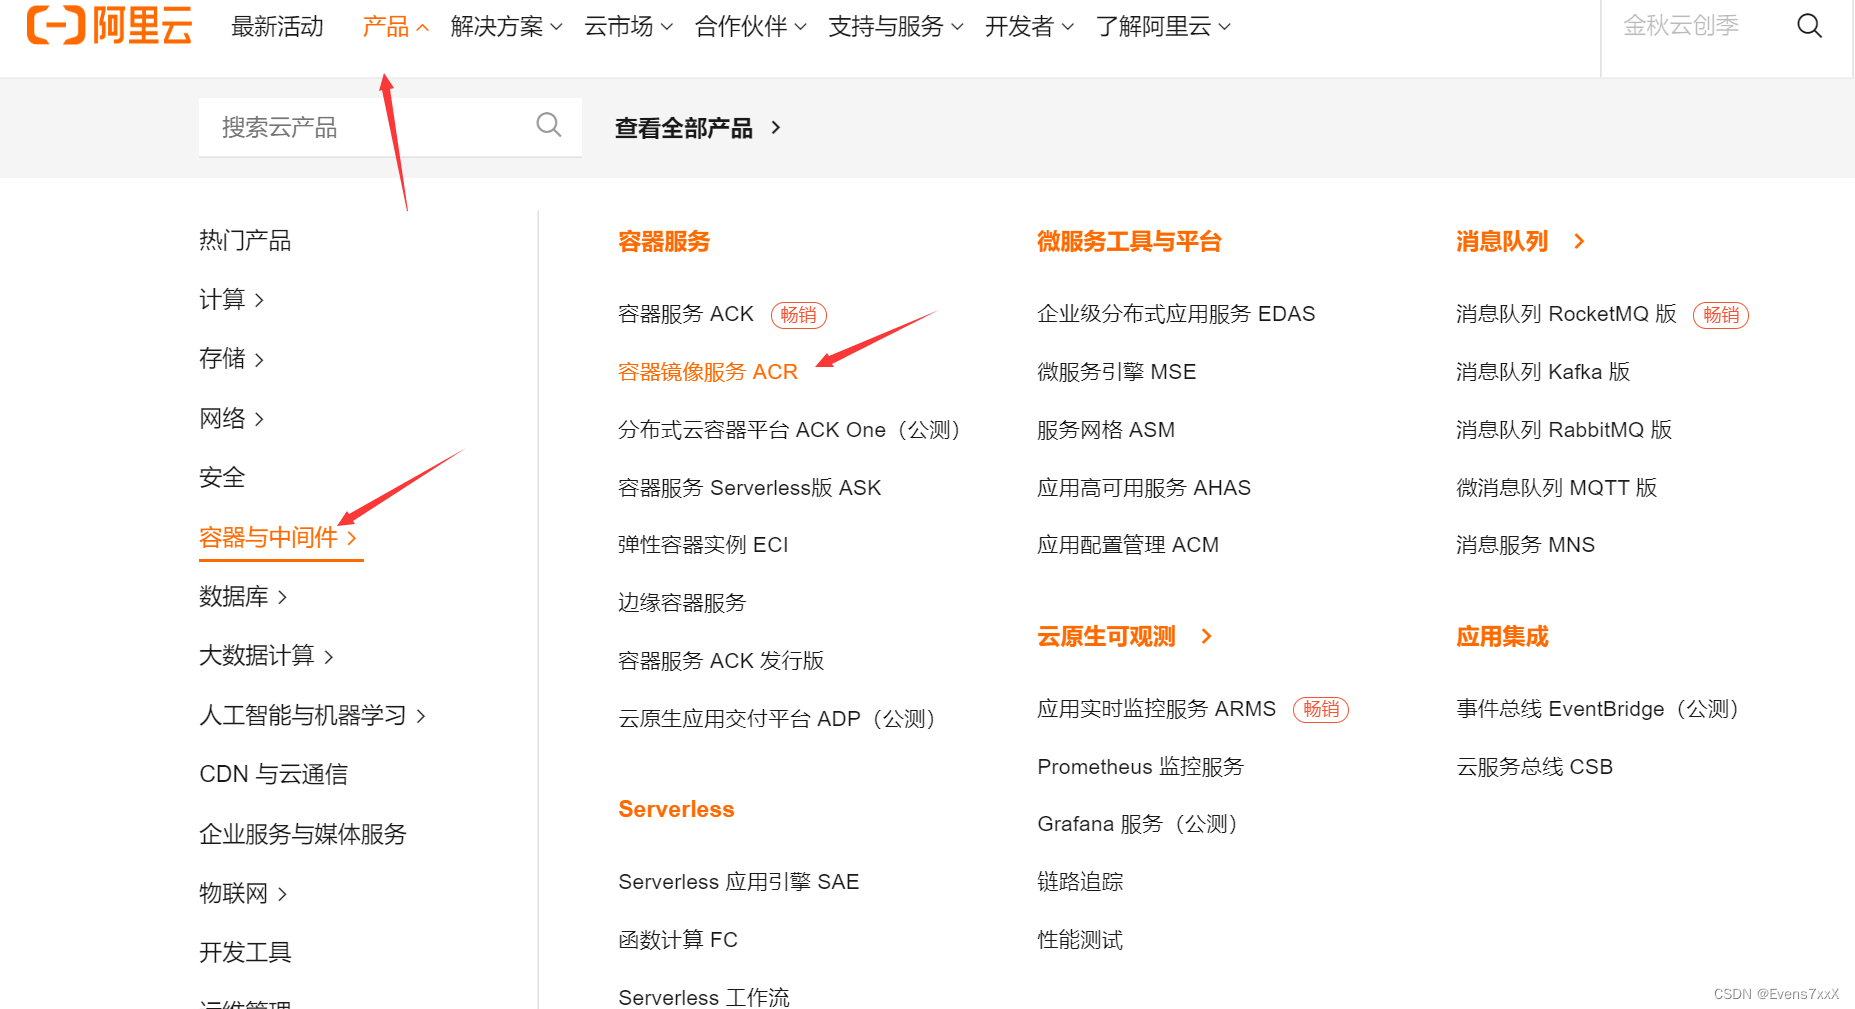1855x1009 pixels.
Task: Open 应用配置管理 ACM link
Action: 1128,545
